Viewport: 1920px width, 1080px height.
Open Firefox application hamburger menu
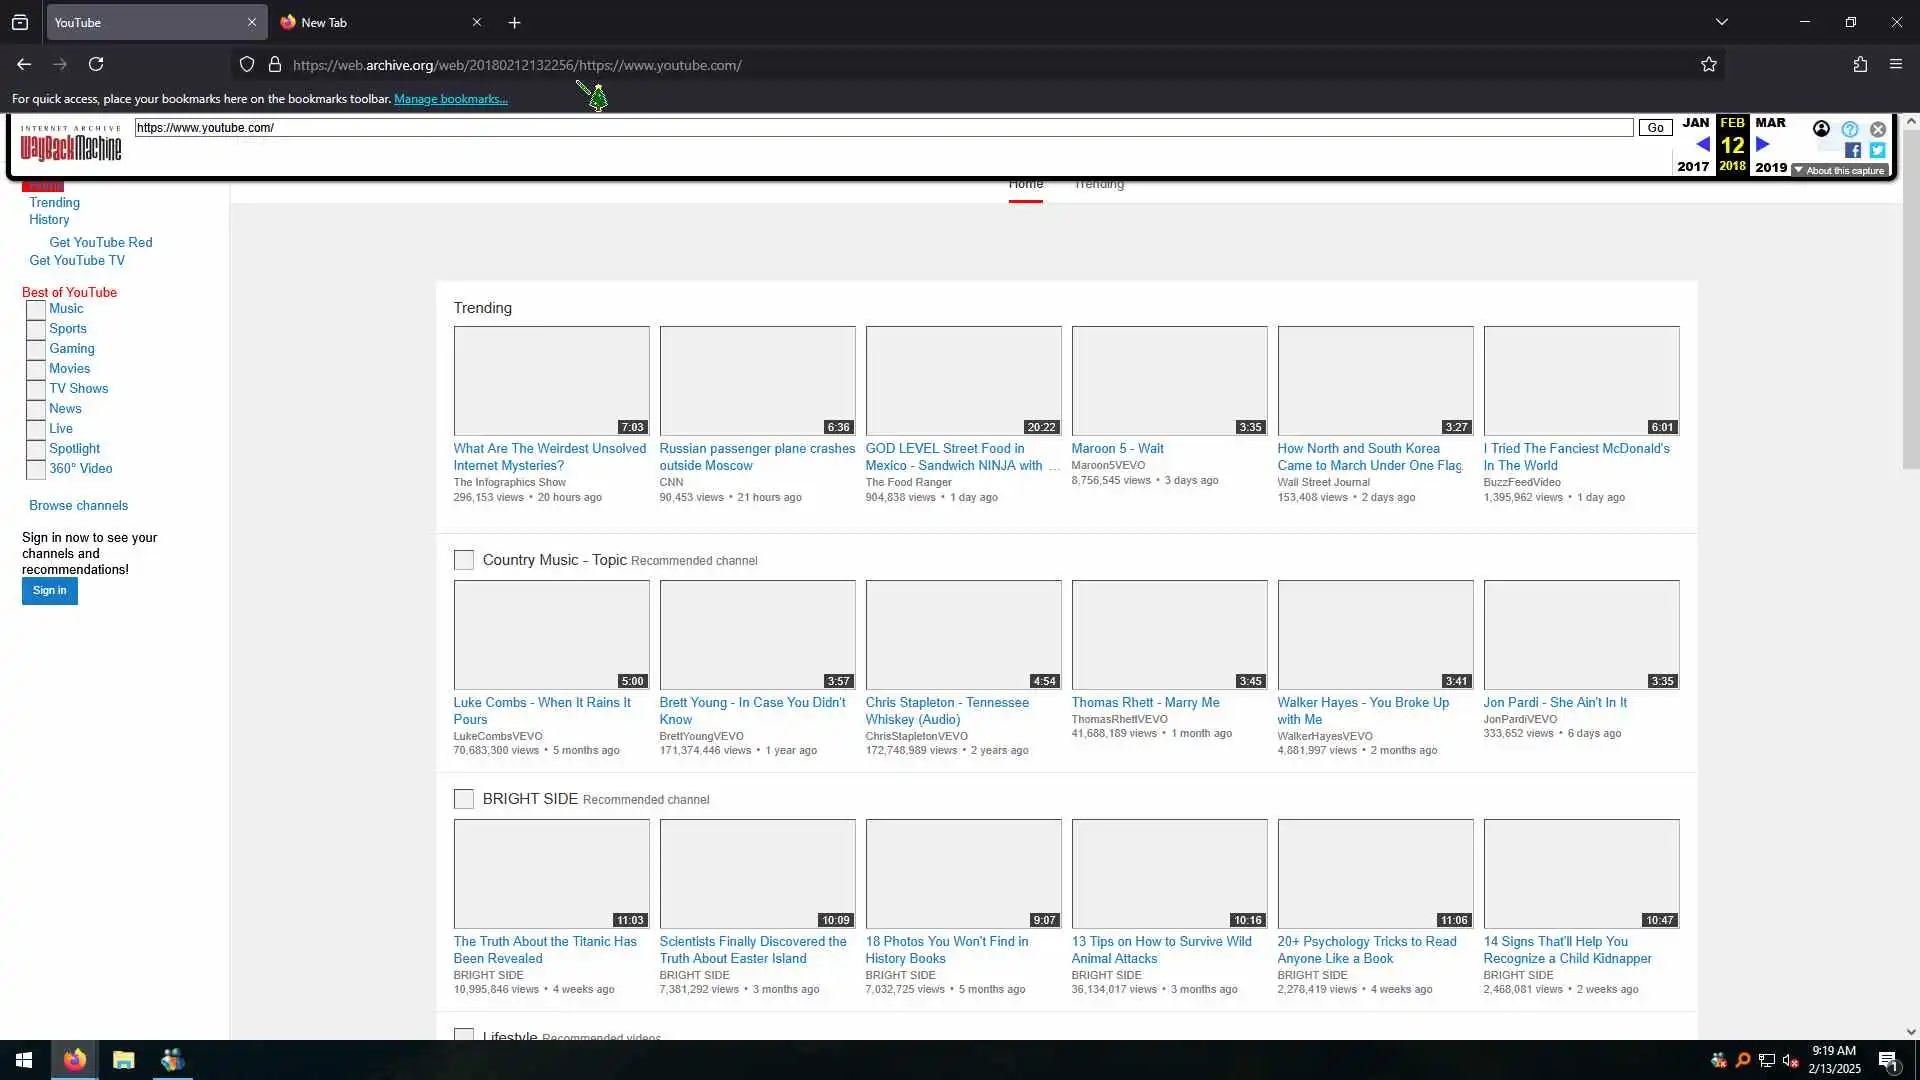coord(1895,65)
